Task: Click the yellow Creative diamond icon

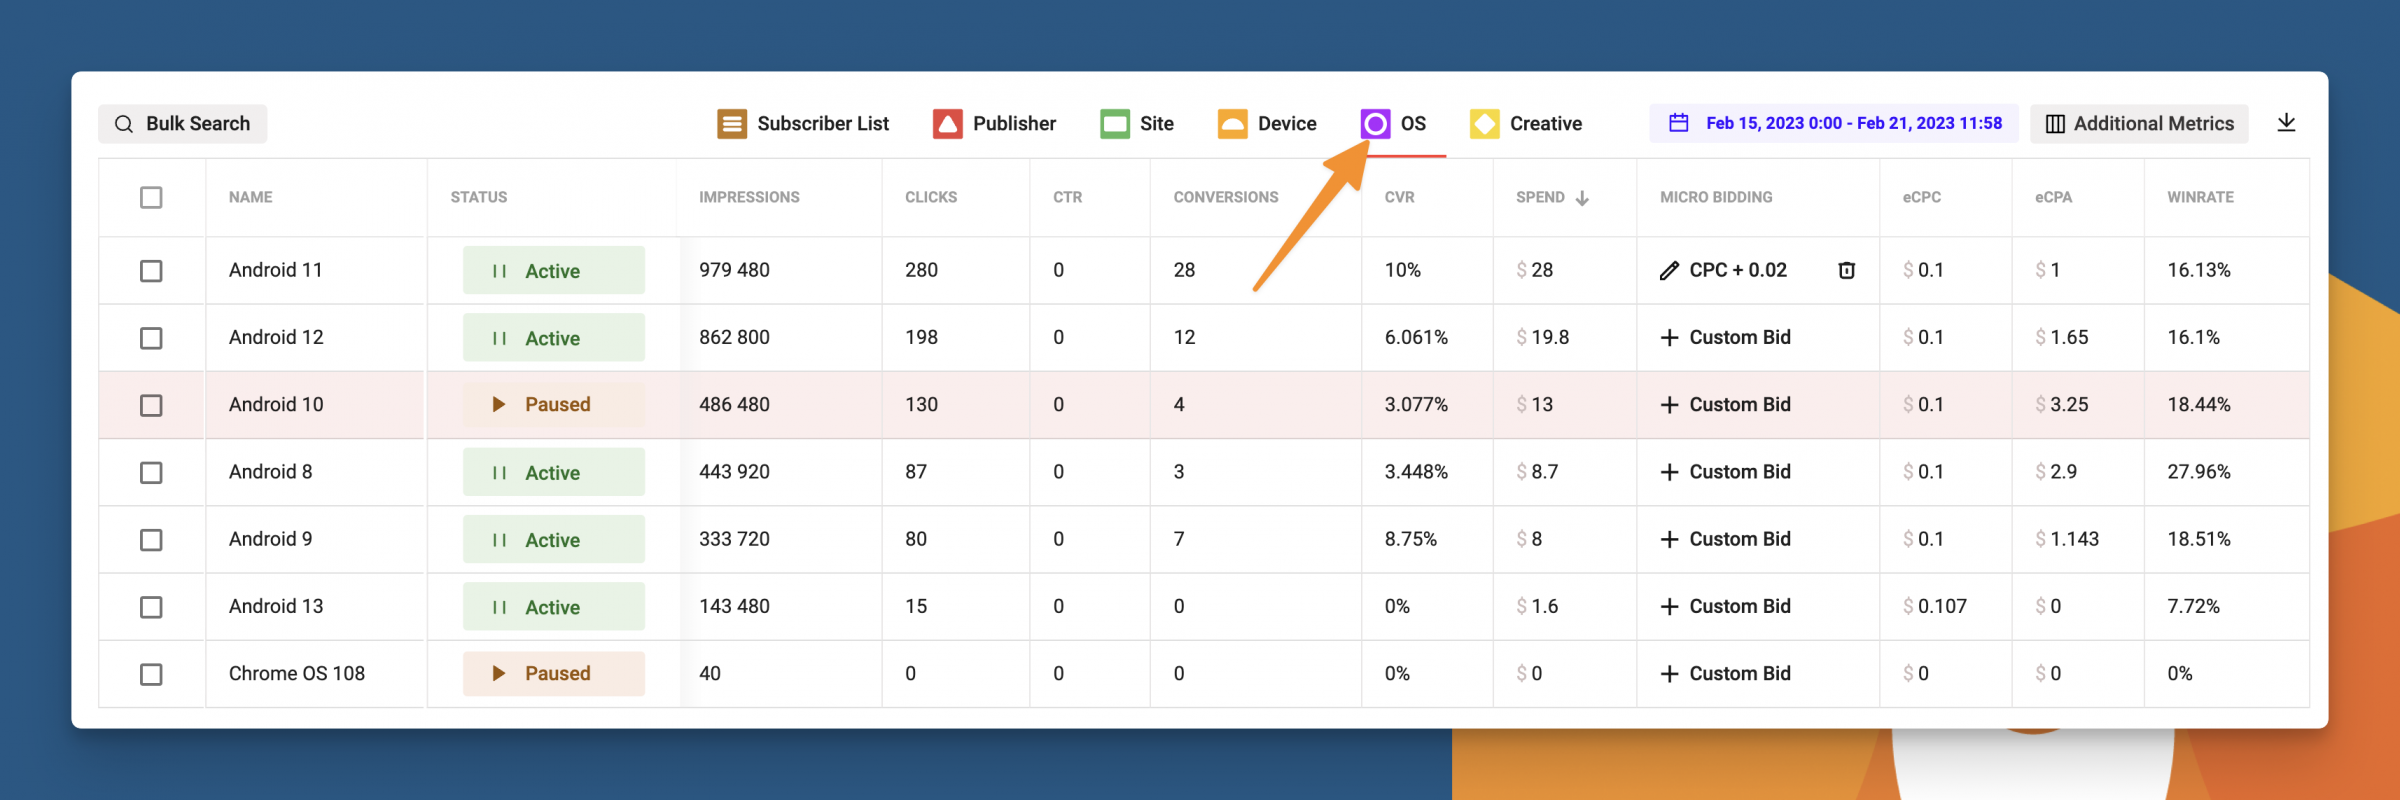Action: tap(1484, 124)
